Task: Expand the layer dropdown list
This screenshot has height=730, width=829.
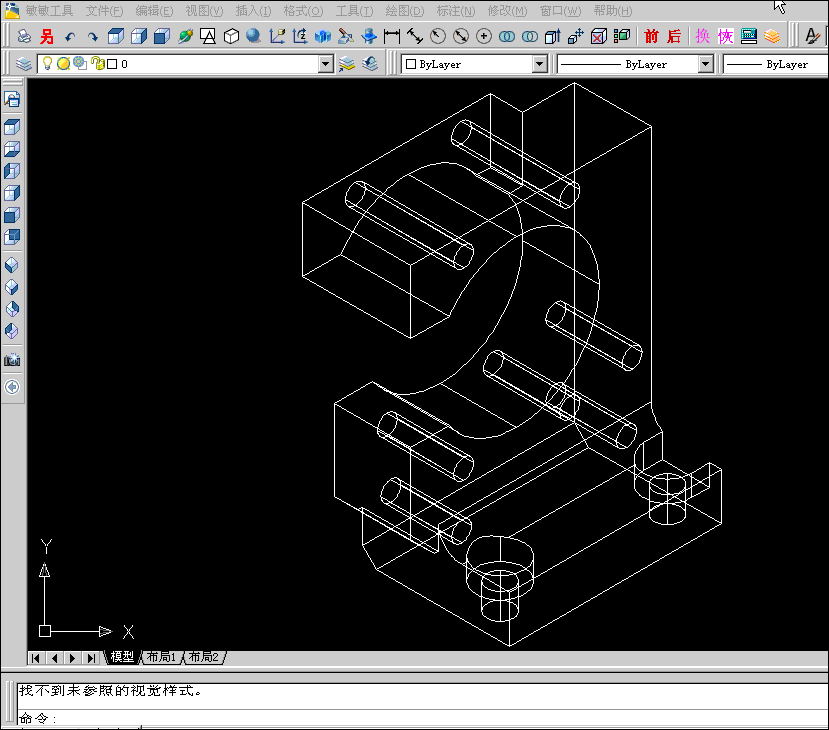Action: click(326, 64)
